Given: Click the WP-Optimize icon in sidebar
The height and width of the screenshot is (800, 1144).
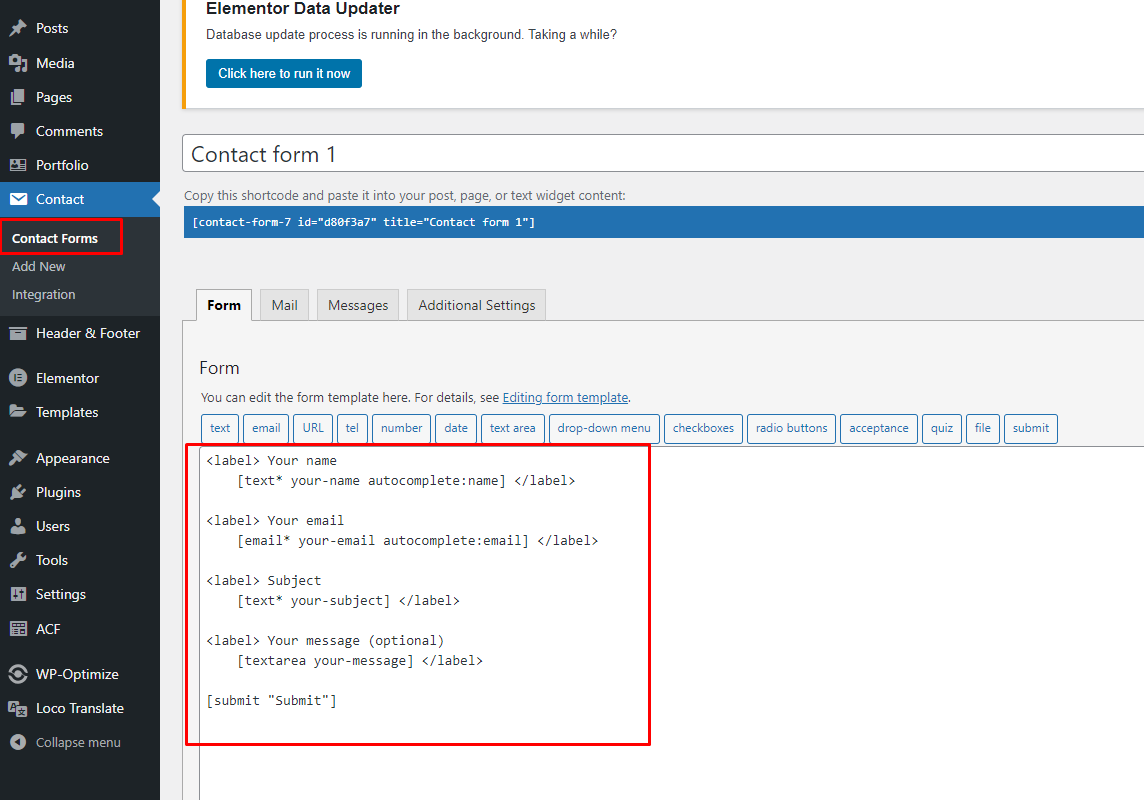Looking at the screenshot, I should pyautogui.click(x=18, y=674).
